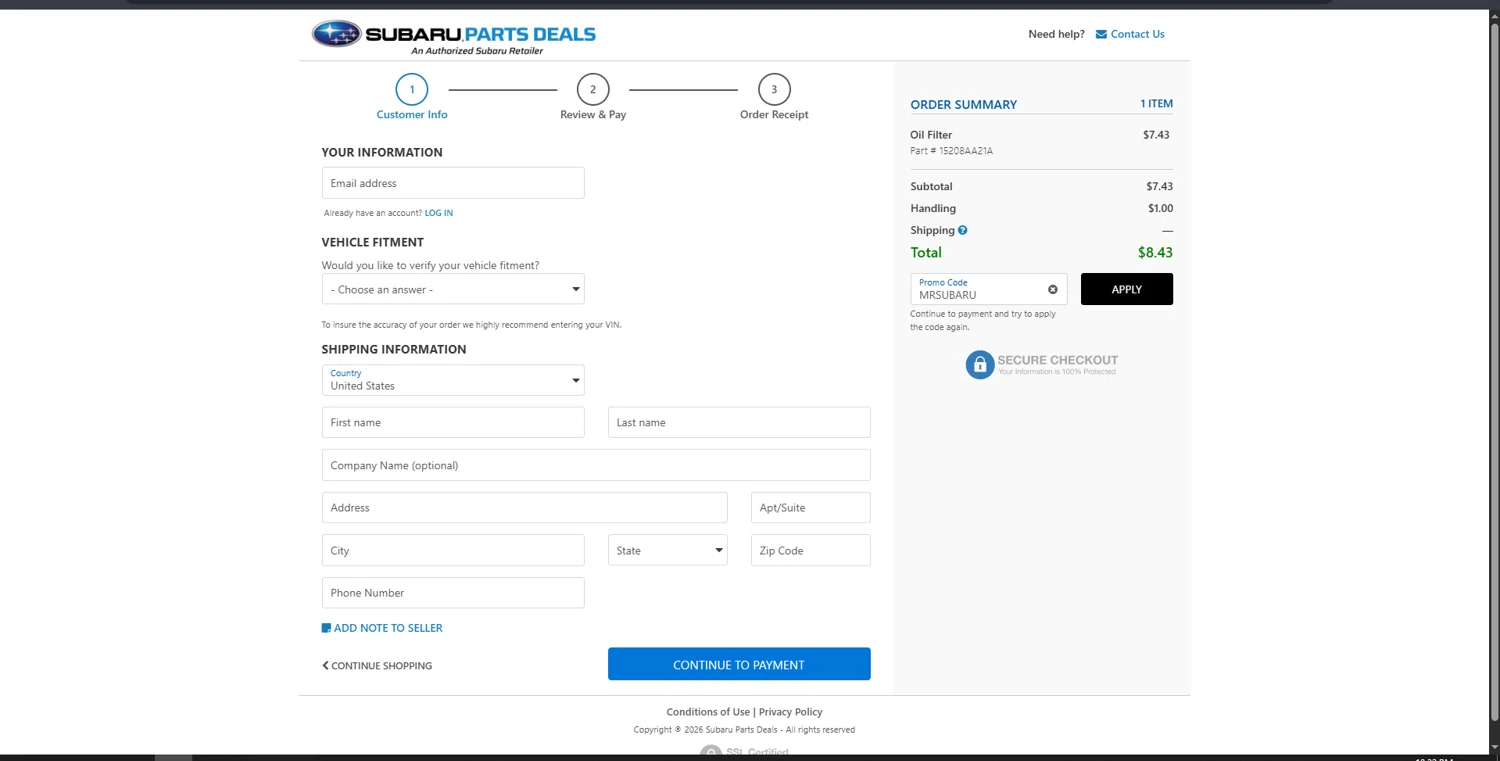This screenshot has width=1500, height=761.
Task: Open the Conditions of Use link
Action: click(x=708, y=712)
